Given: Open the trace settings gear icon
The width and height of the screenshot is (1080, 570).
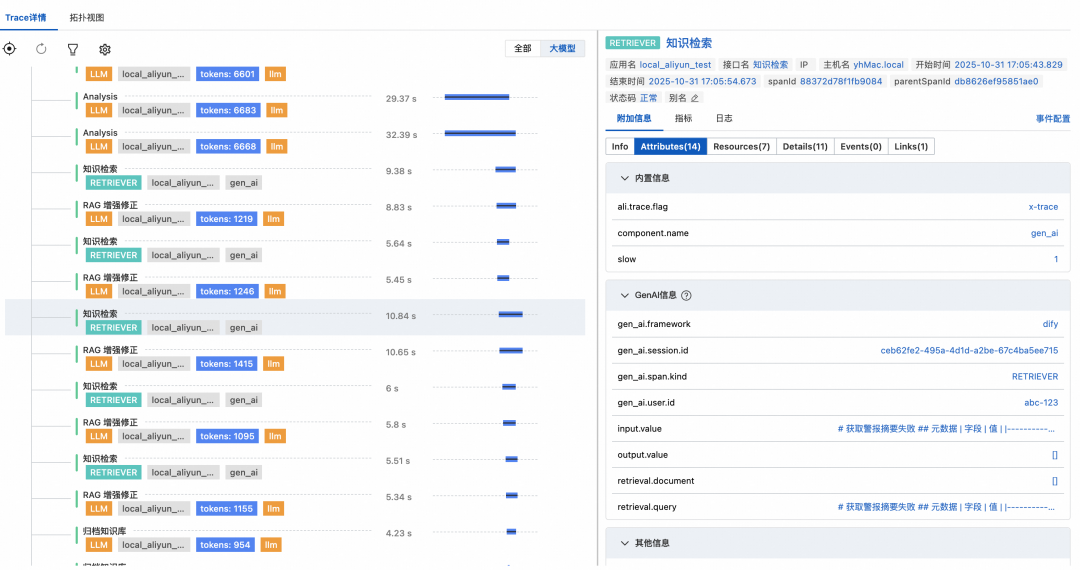Looking at the screenshot, I should coord(105,49).
